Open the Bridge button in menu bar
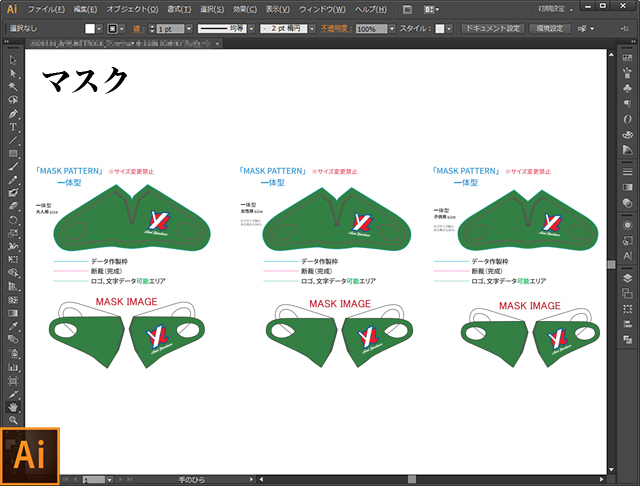The height and width of the screenshot is (486, 640). pyautogui.click(x=407, y=9)
